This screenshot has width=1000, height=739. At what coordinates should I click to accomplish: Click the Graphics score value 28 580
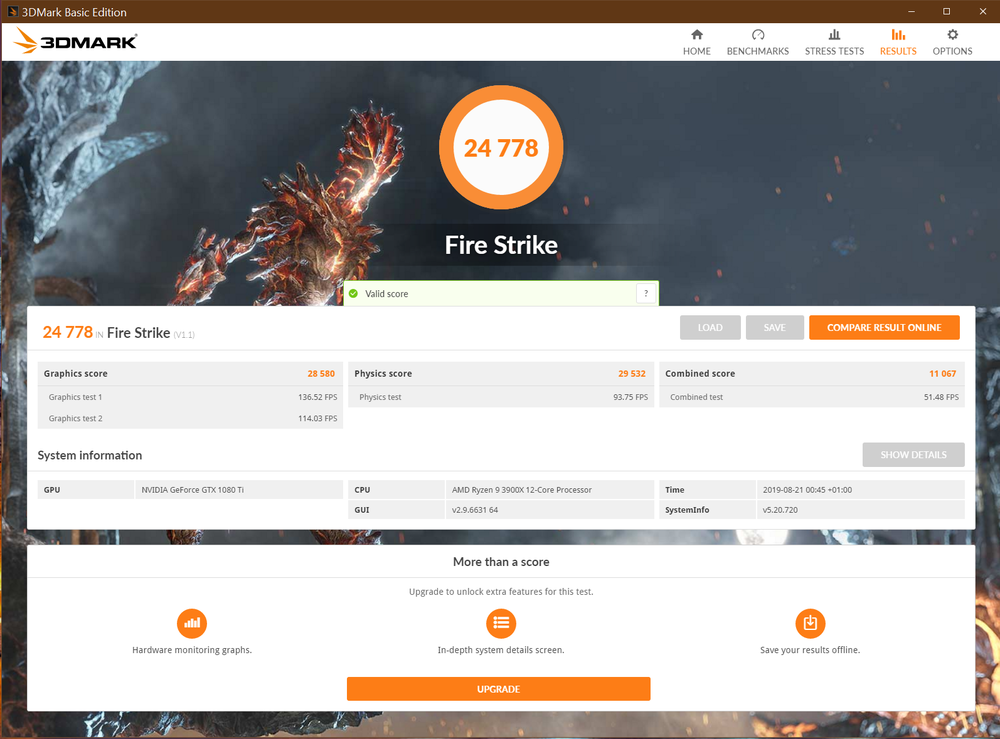[321, 374]
